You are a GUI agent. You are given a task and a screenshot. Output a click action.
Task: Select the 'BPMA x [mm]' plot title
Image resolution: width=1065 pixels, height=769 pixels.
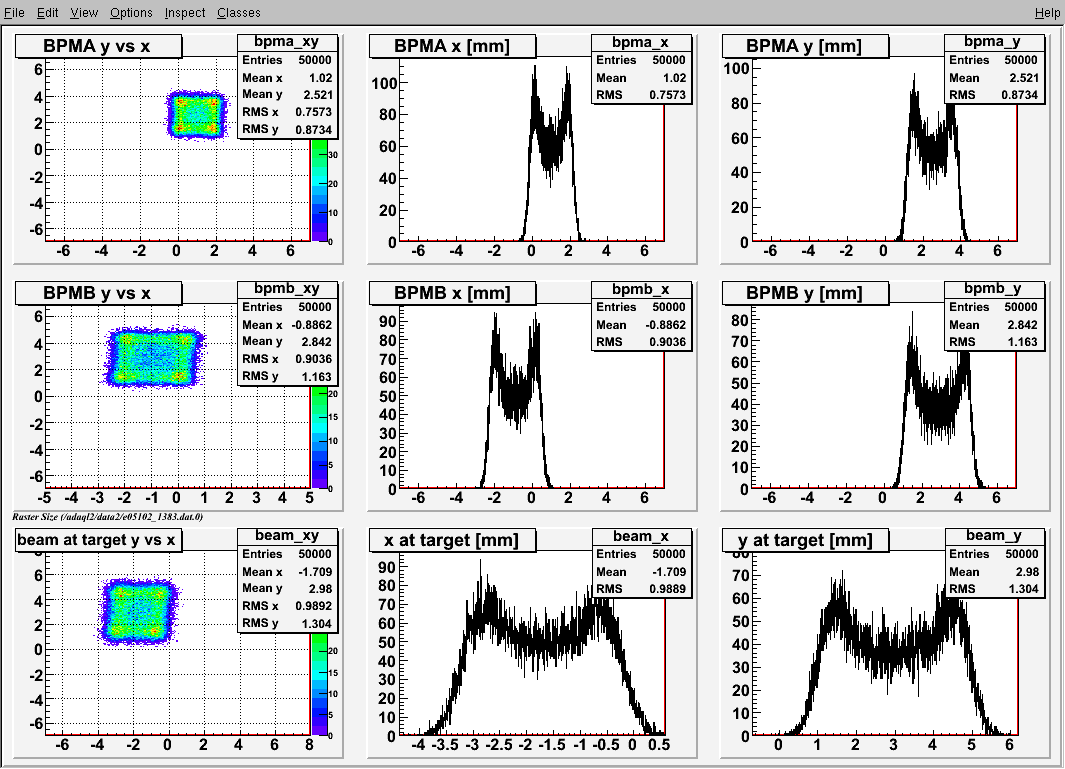pos(452,46)
